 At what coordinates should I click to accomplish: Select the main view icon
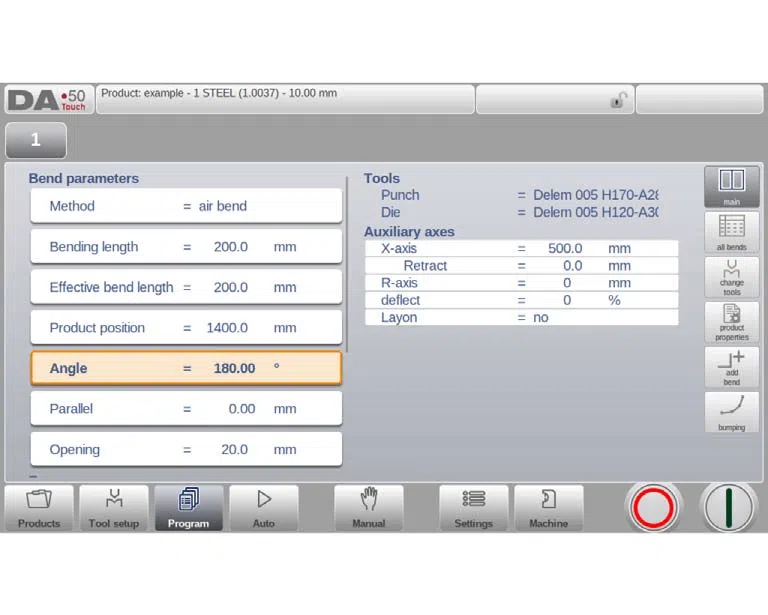click(x=732, y=187)
